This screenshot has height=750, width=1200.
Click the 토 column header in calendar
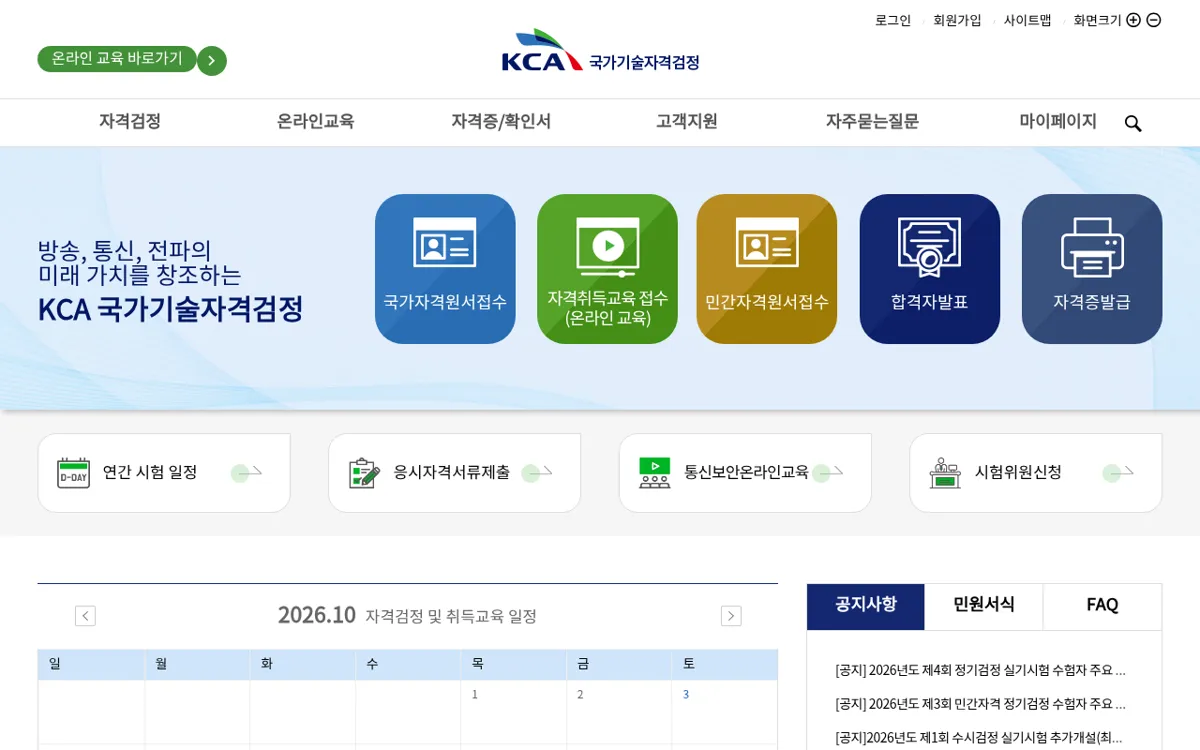click(x=725, y=664)
